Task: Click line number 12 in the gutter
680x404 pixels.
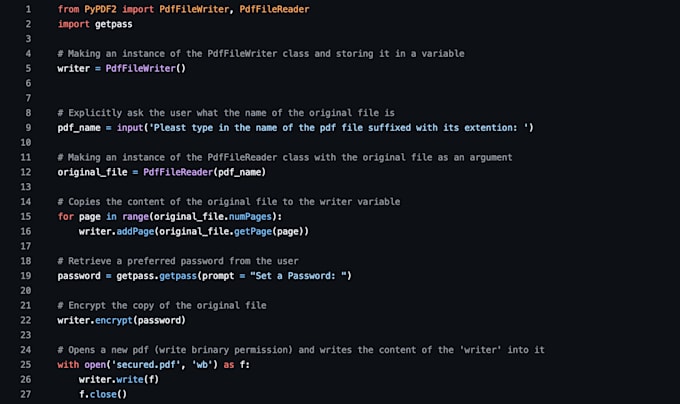Action: [26, 172]
